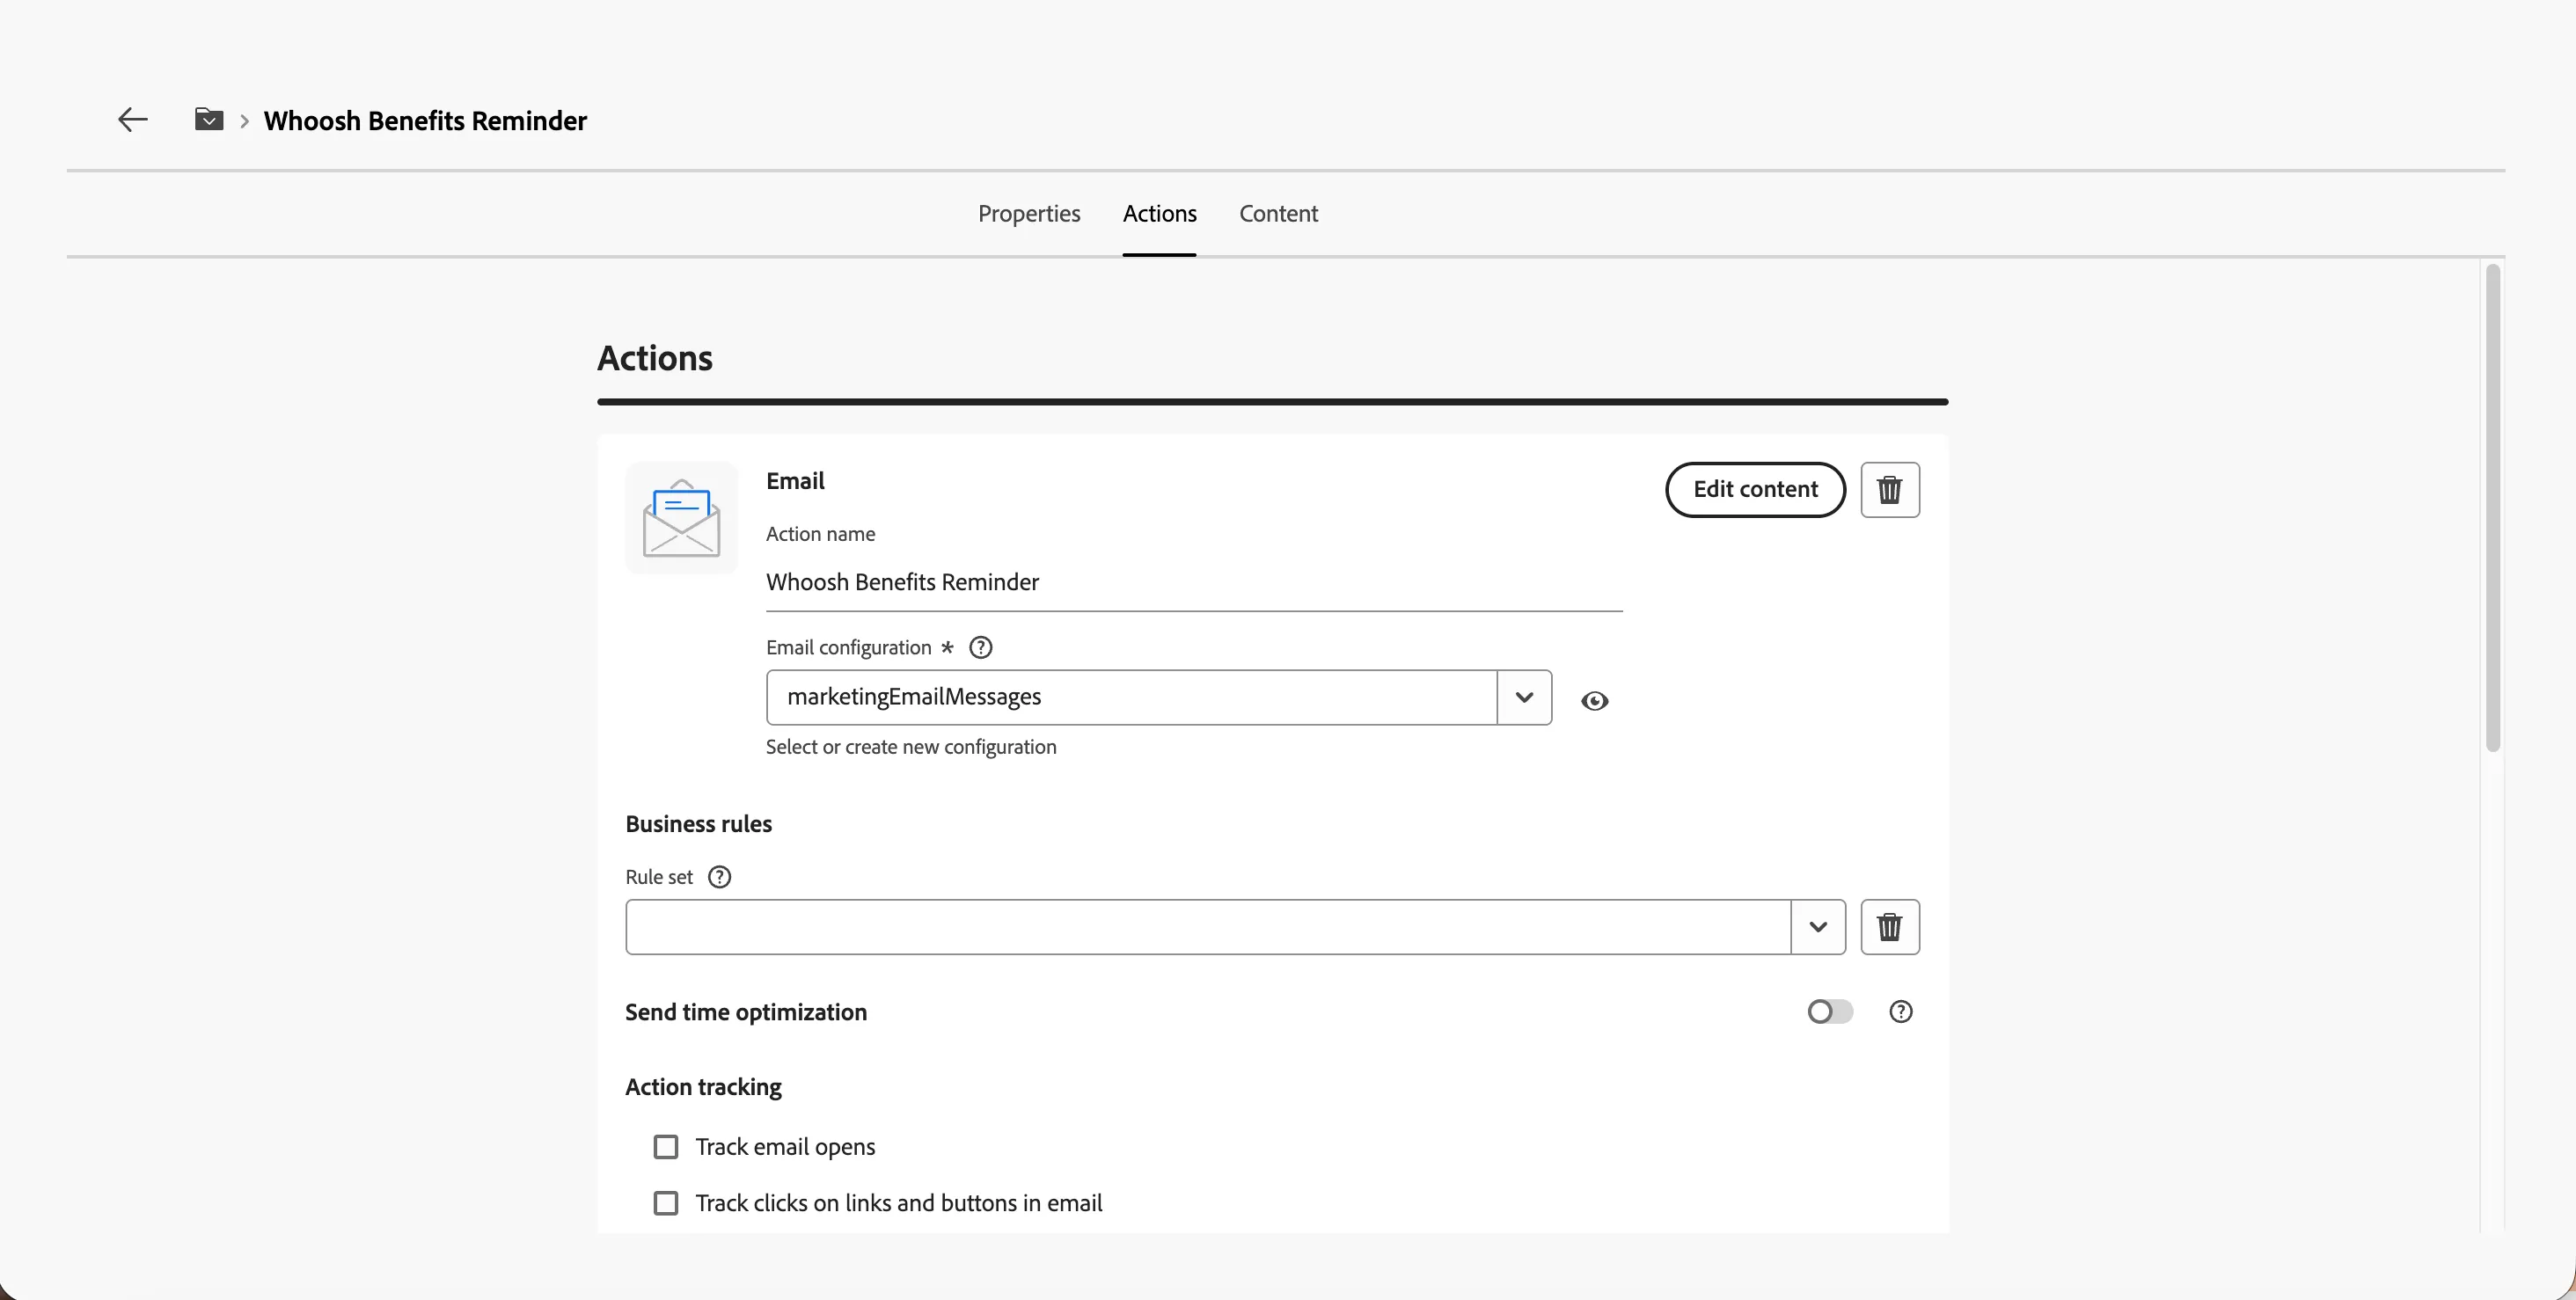Image resolution: width=2576 pixels, height=1300 pixels.
Task: Open help for Email configuration
Action: [981, 647]
